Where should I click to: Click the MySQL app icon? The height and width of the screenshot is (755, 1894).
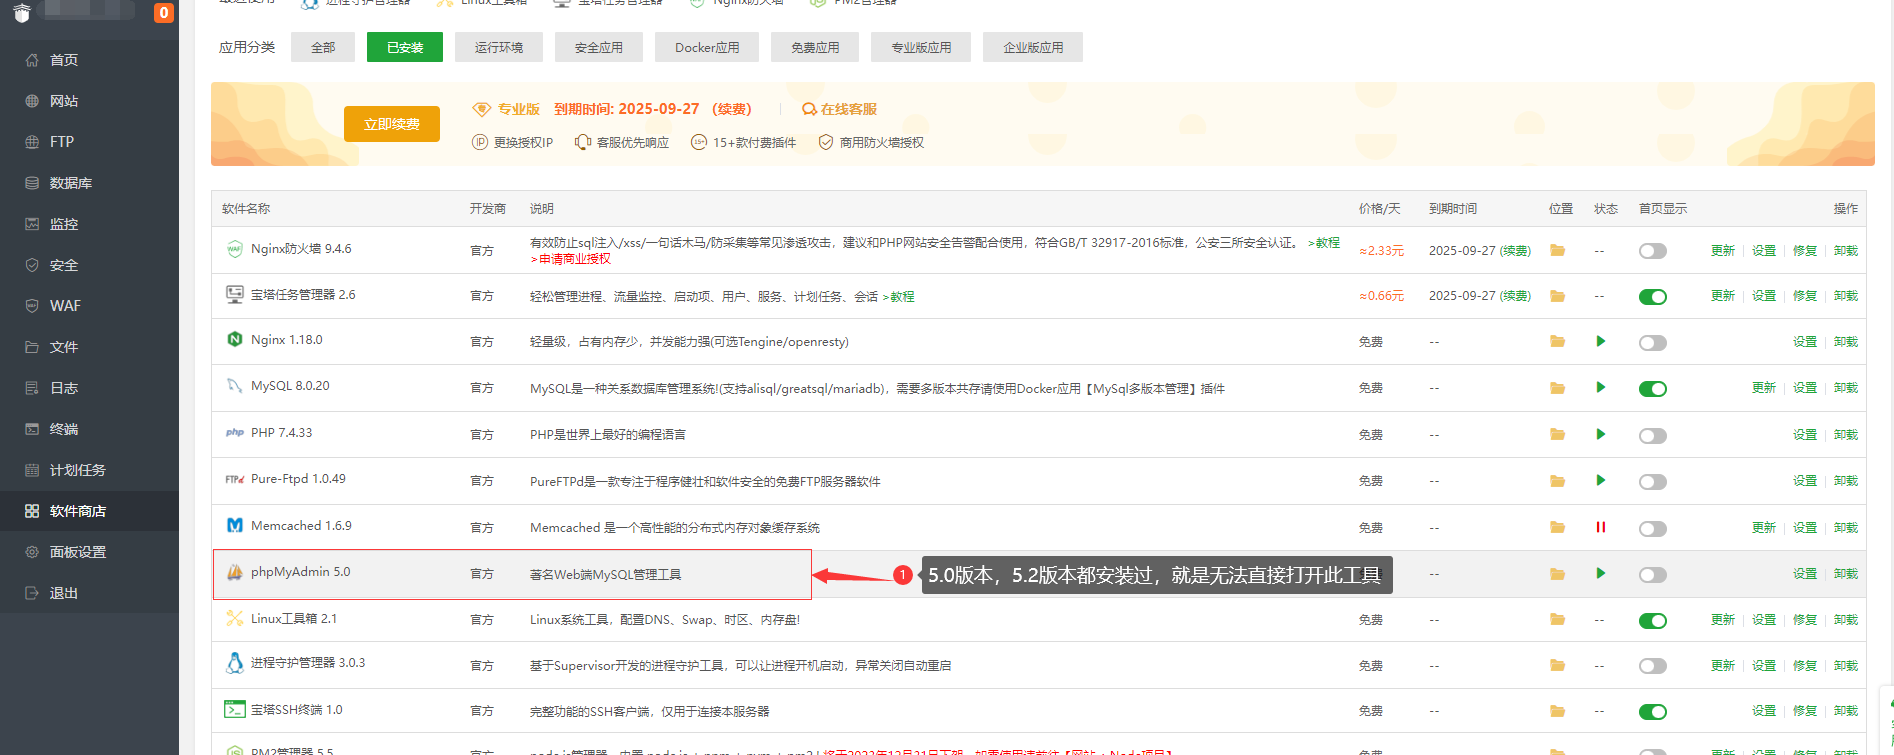click(x=235, y=386)
